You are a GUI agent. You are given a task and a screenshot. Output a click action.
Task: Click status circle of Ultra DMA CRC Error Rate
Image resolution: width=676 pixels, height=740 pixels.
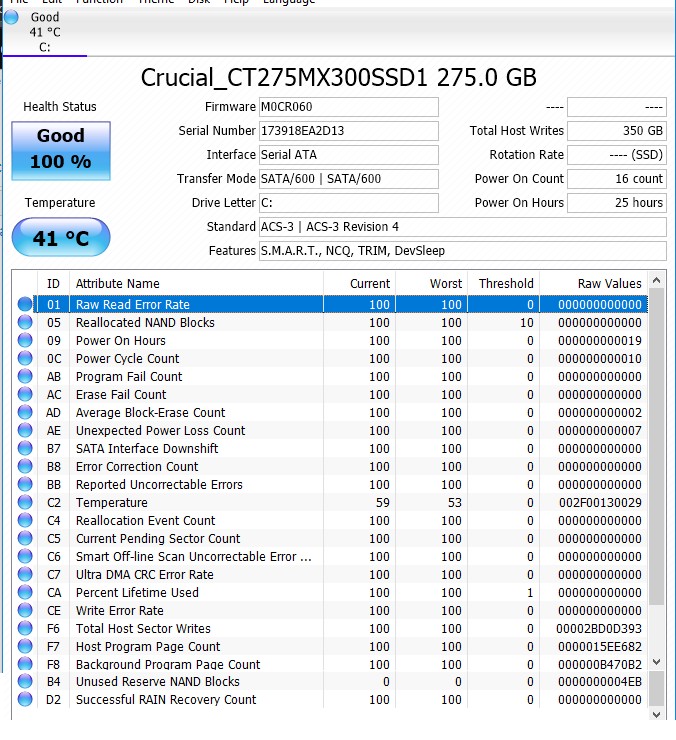(25, 574)
